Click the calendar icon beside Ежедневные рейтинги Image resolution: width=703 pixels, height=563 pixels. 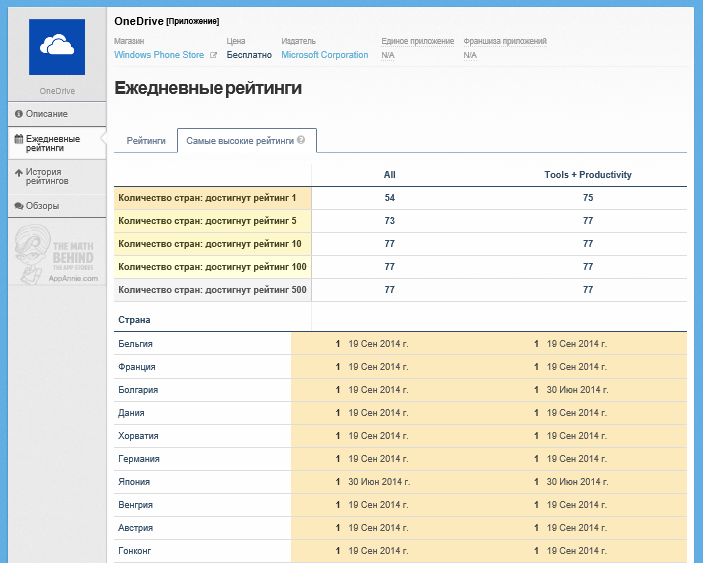19,139
